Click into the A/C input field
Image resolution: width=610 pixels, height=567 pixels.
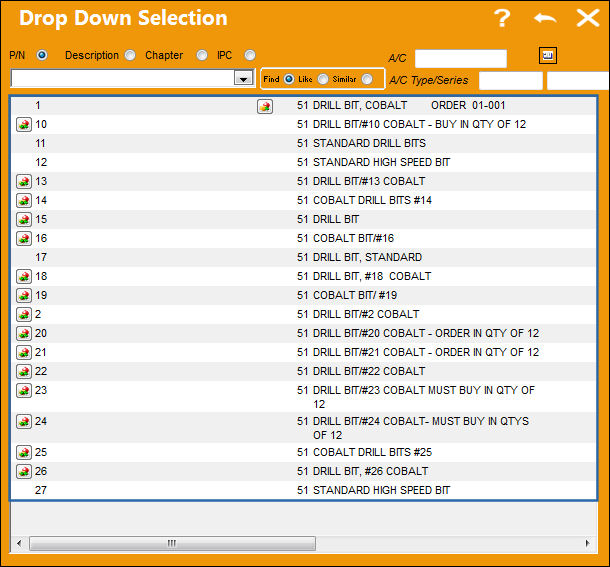(461, 58)
